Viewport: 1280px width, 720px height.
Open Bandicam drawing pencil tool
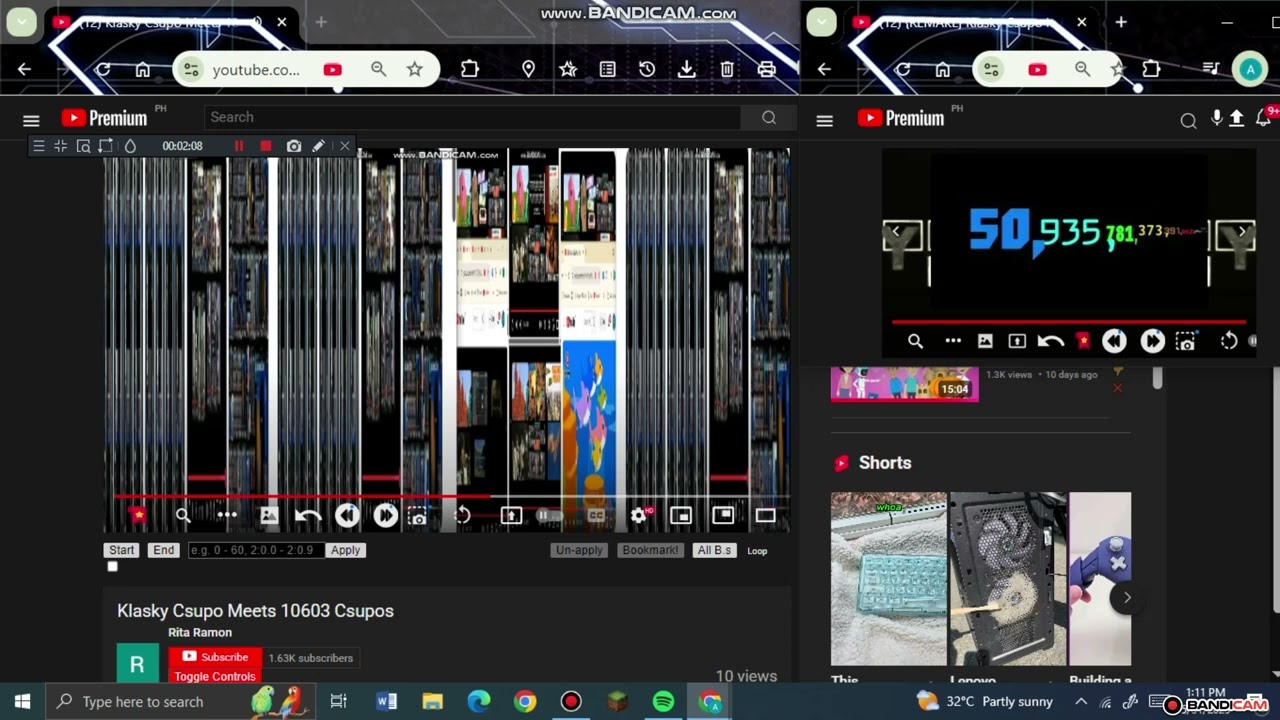click(318, 146)
